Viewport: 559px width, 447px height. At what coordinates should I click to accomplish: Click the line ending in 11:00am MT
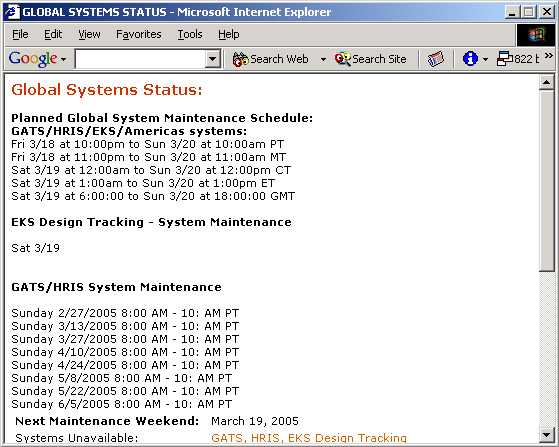(x=149, y=157)
